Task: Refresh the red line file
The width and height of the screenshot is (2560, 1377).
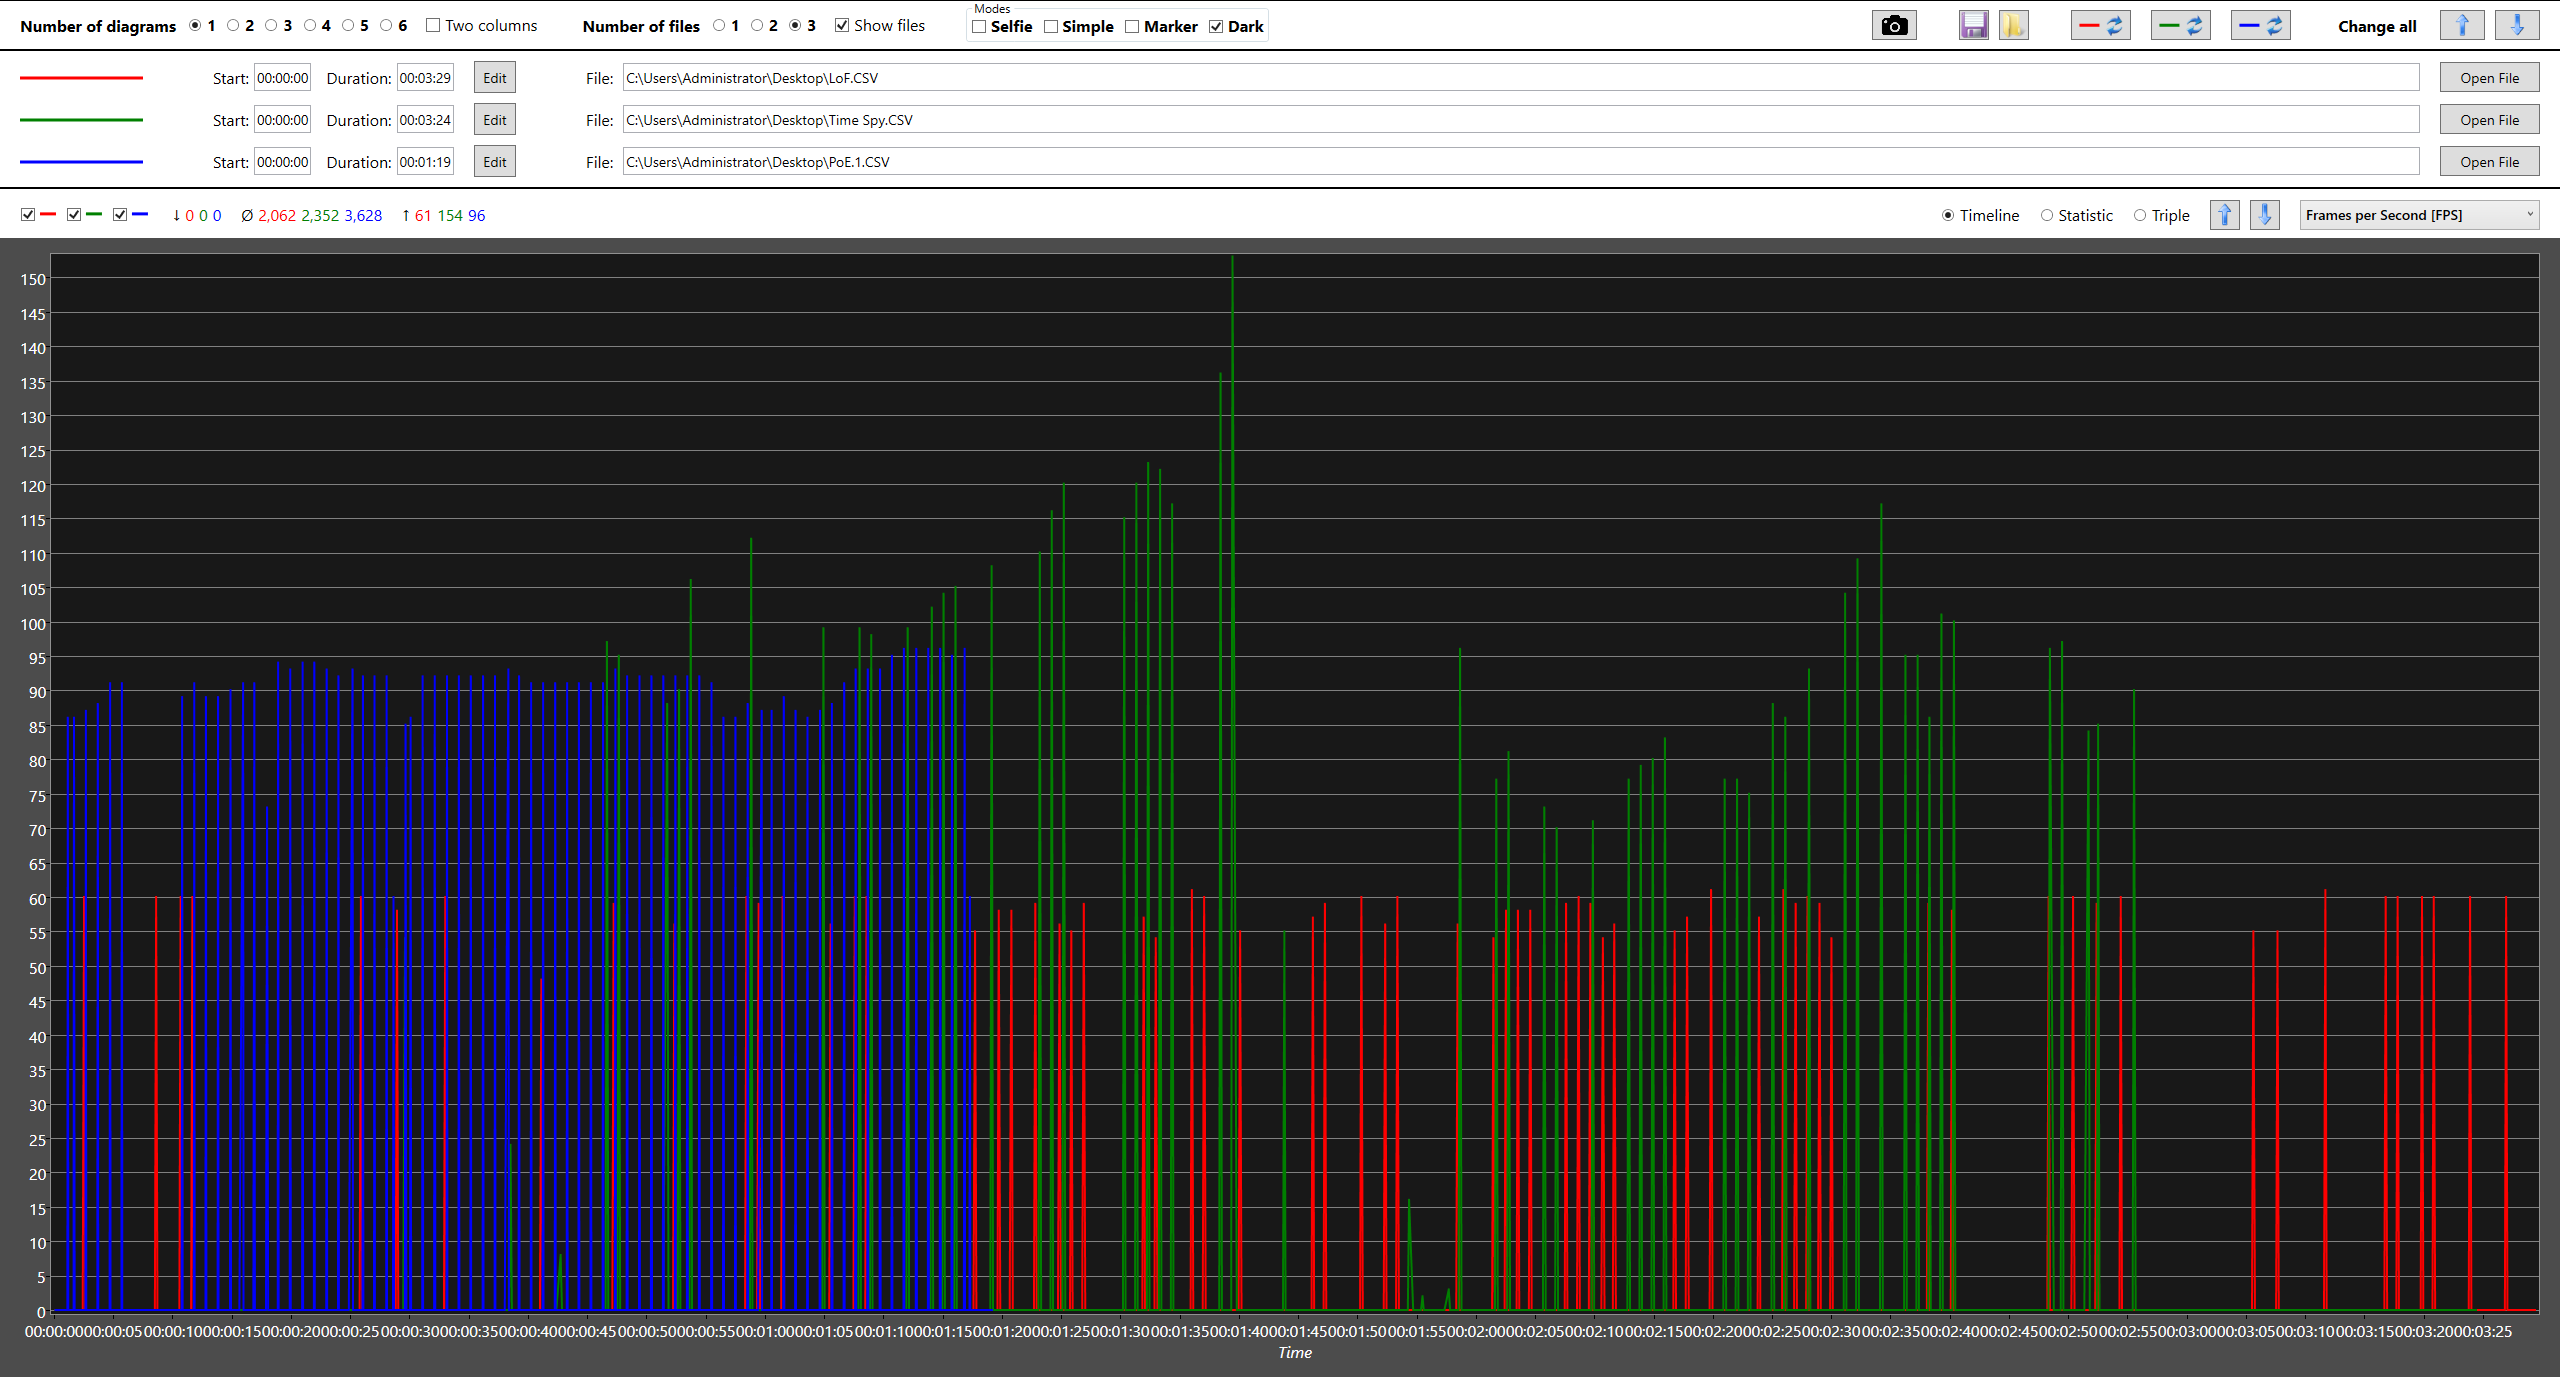Action: pyautogui.click(x=2100, y=26)
